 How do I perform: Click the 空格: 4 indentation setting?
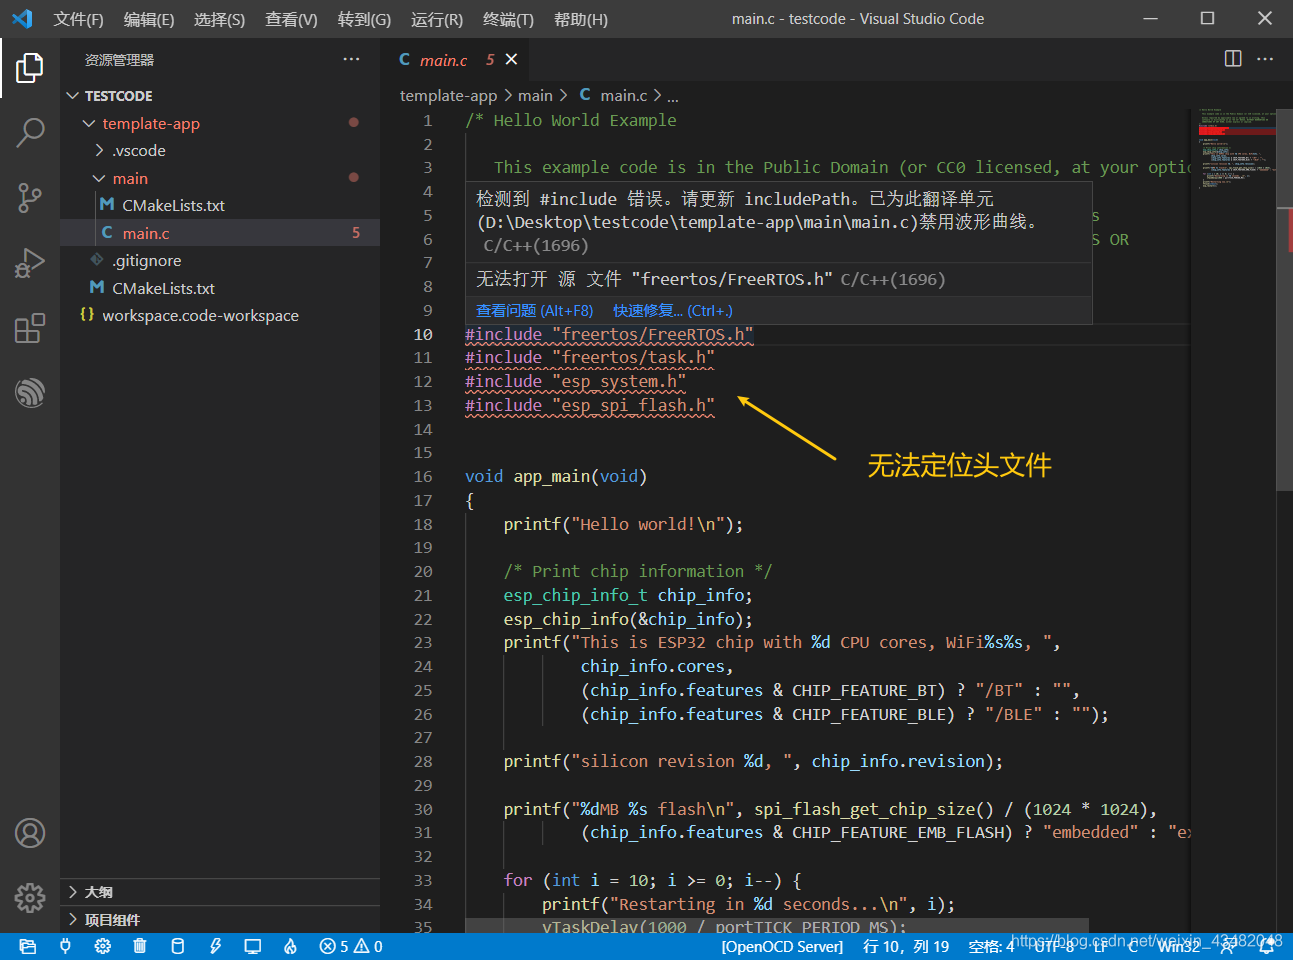[991, 946]
